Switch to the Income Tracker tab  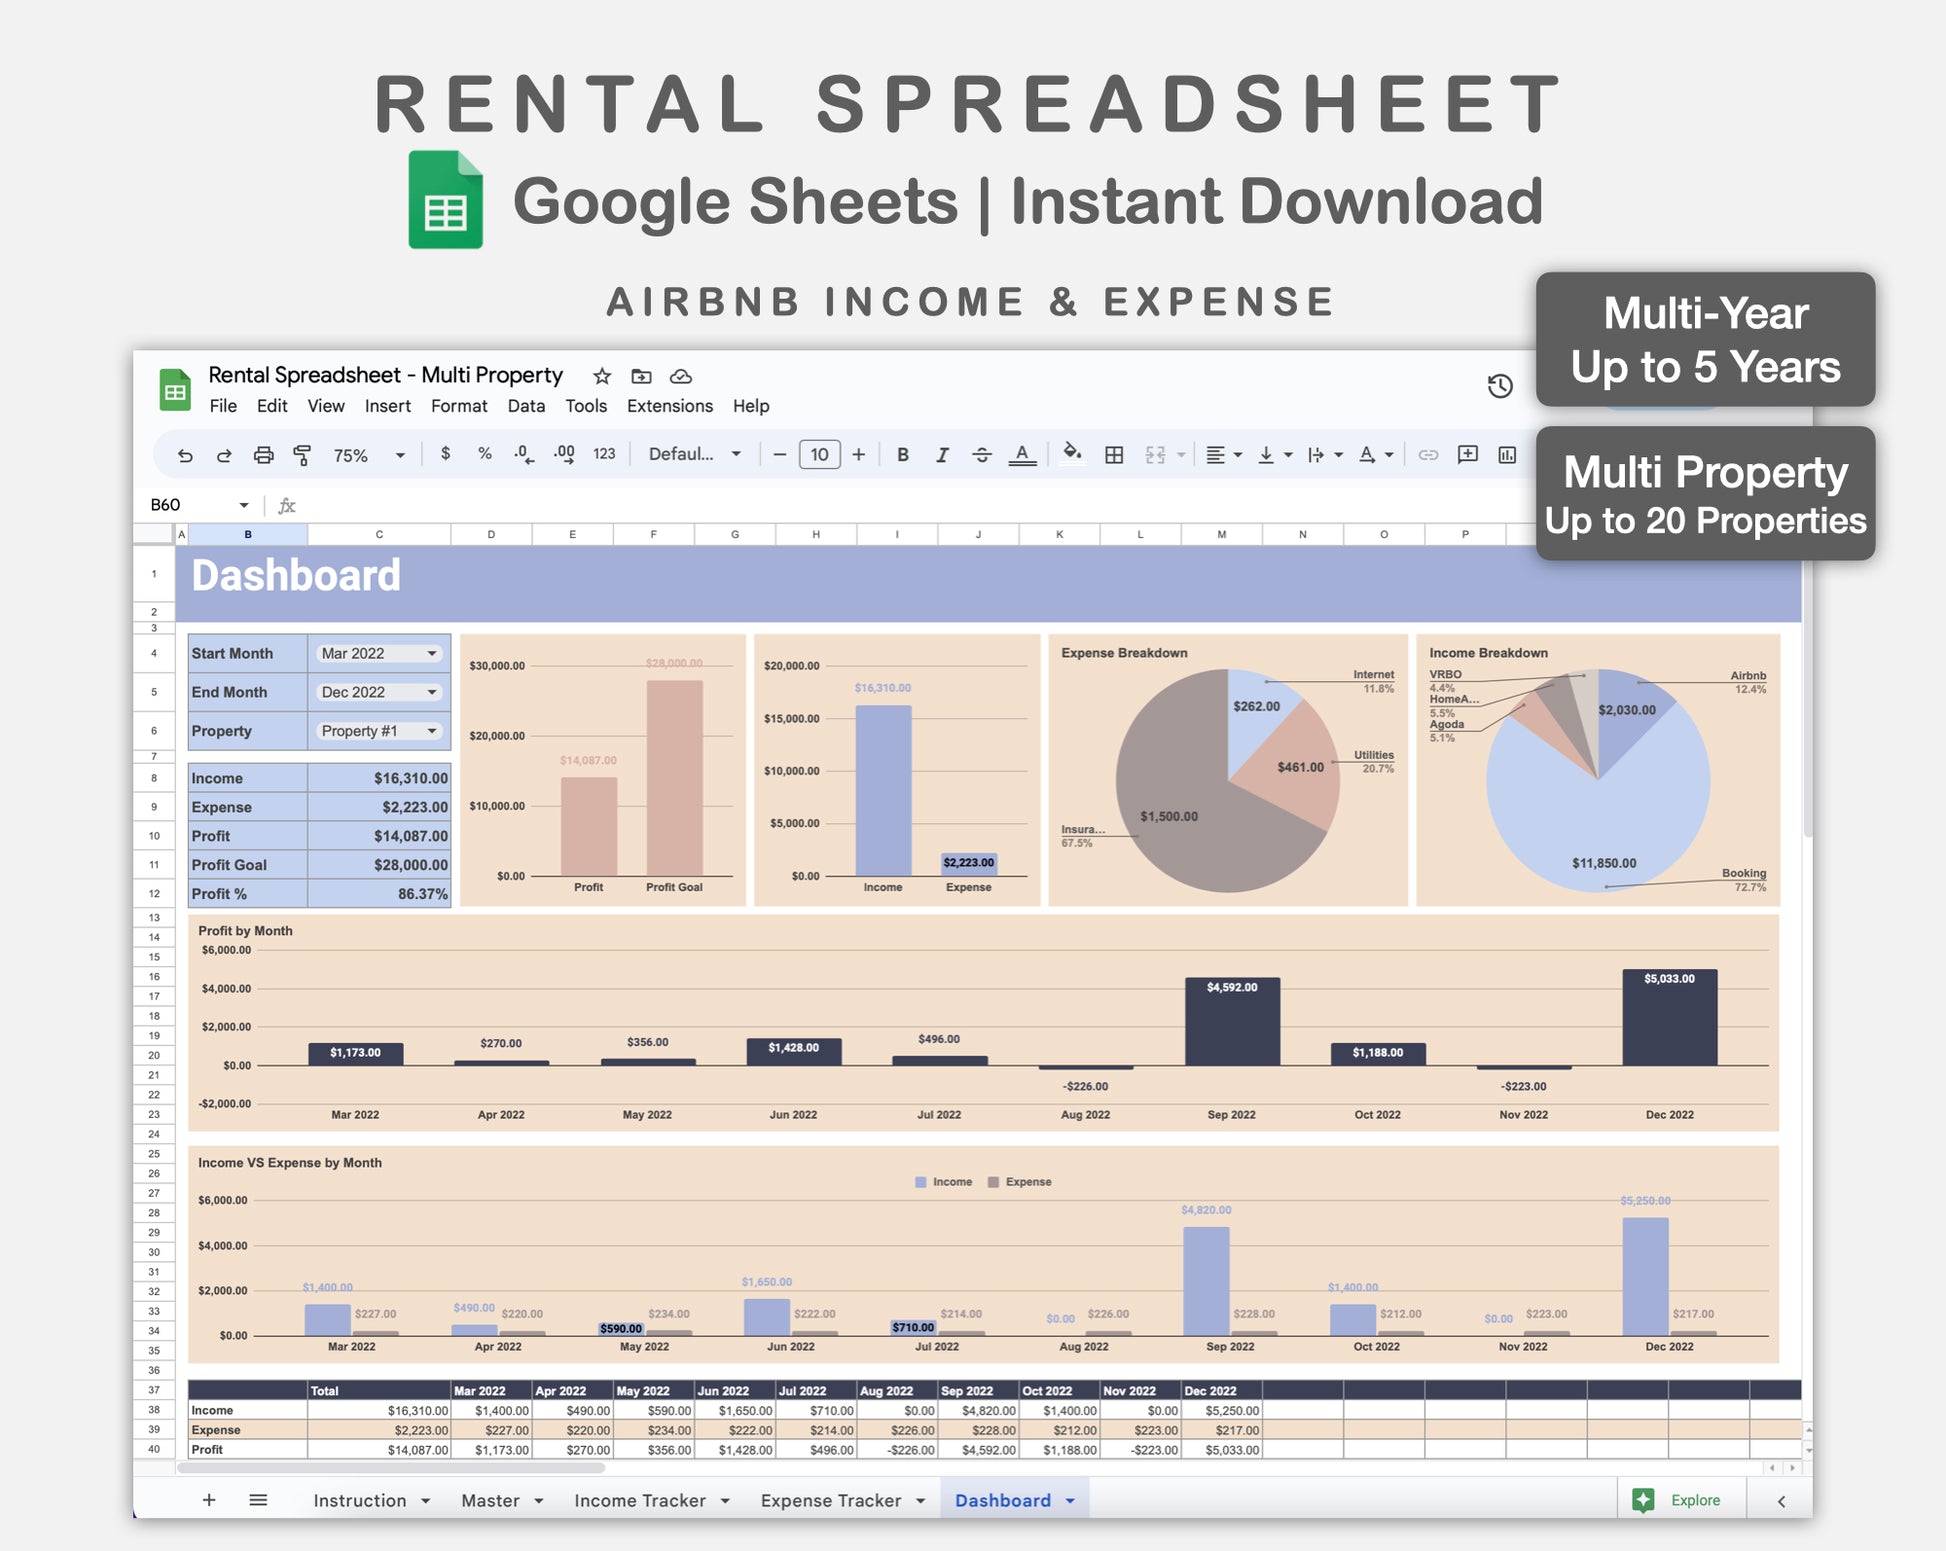coord(640,1500)
